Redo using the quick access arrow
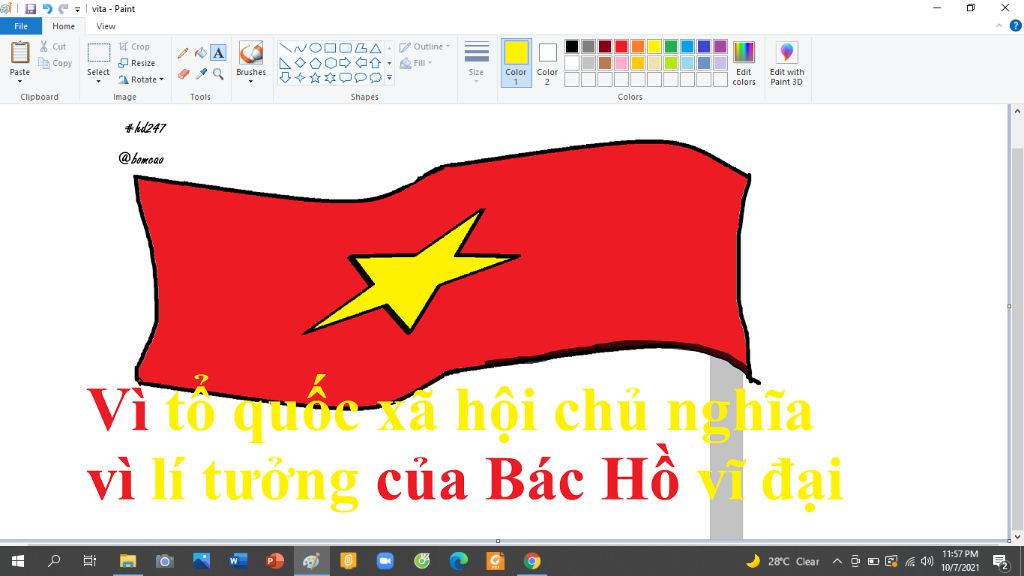Screen dimensions: 1024x576 (63, 8)
